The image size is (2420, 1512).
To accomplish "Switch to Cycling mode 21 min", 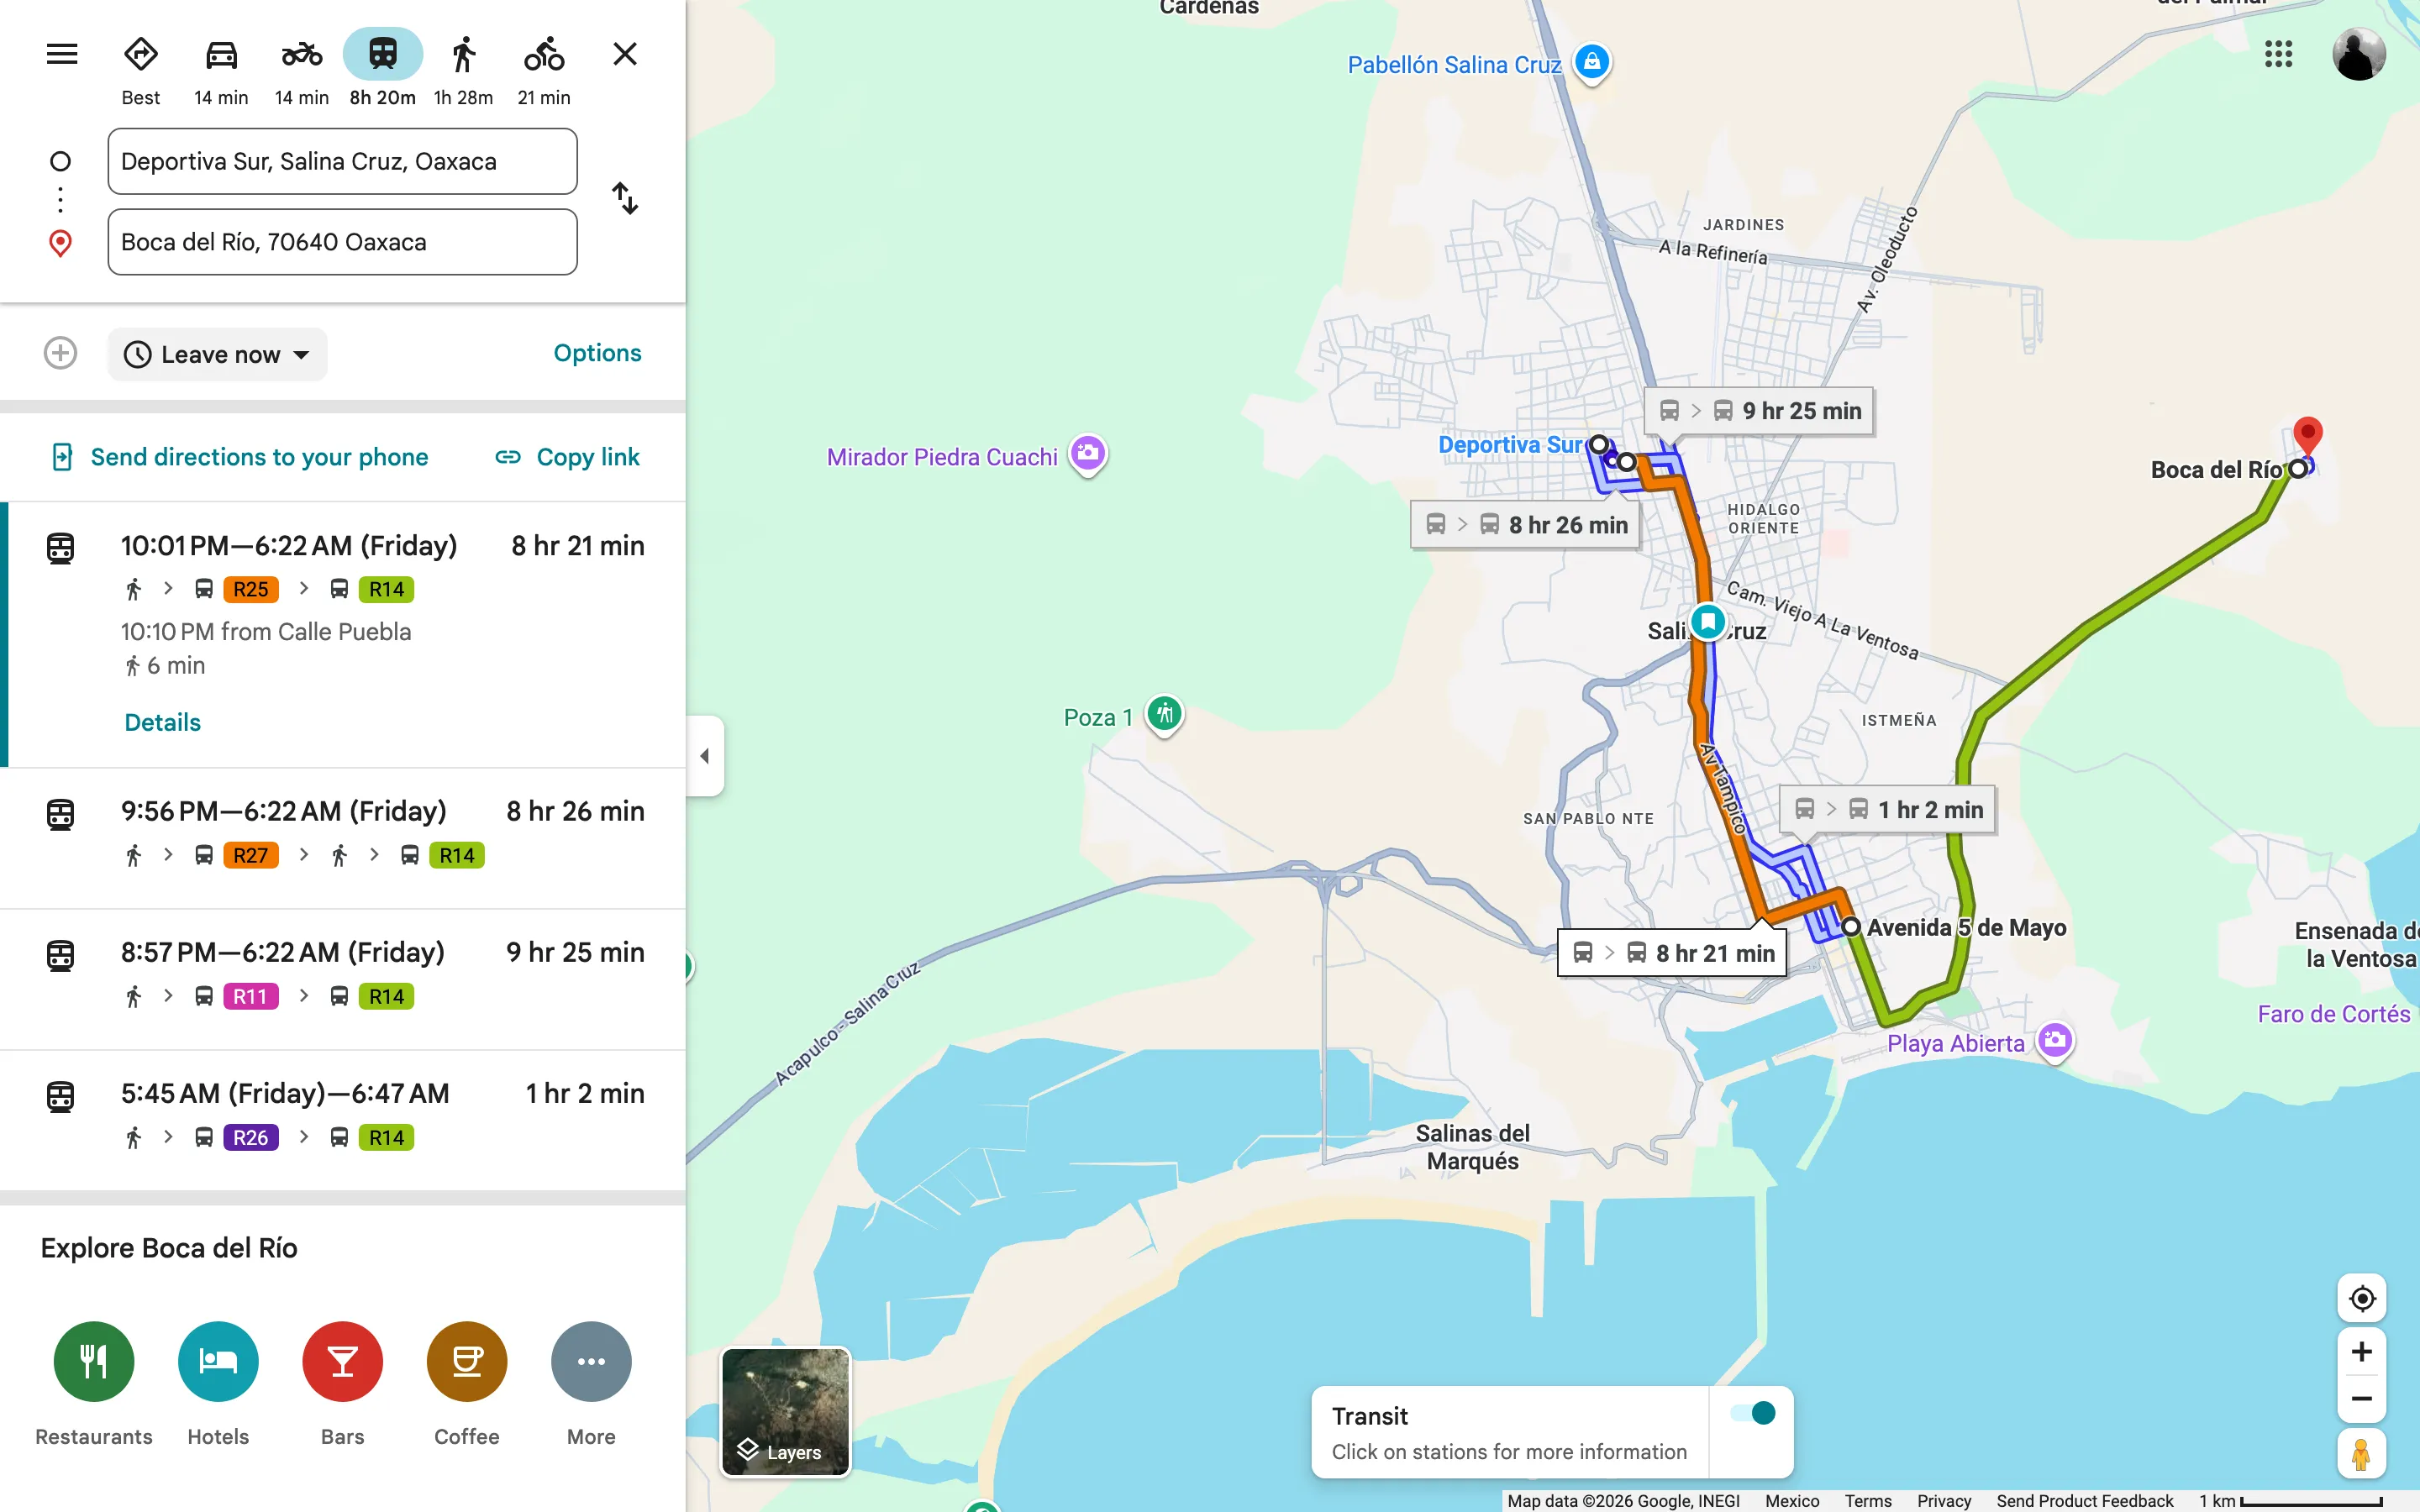I will [544, 70].
